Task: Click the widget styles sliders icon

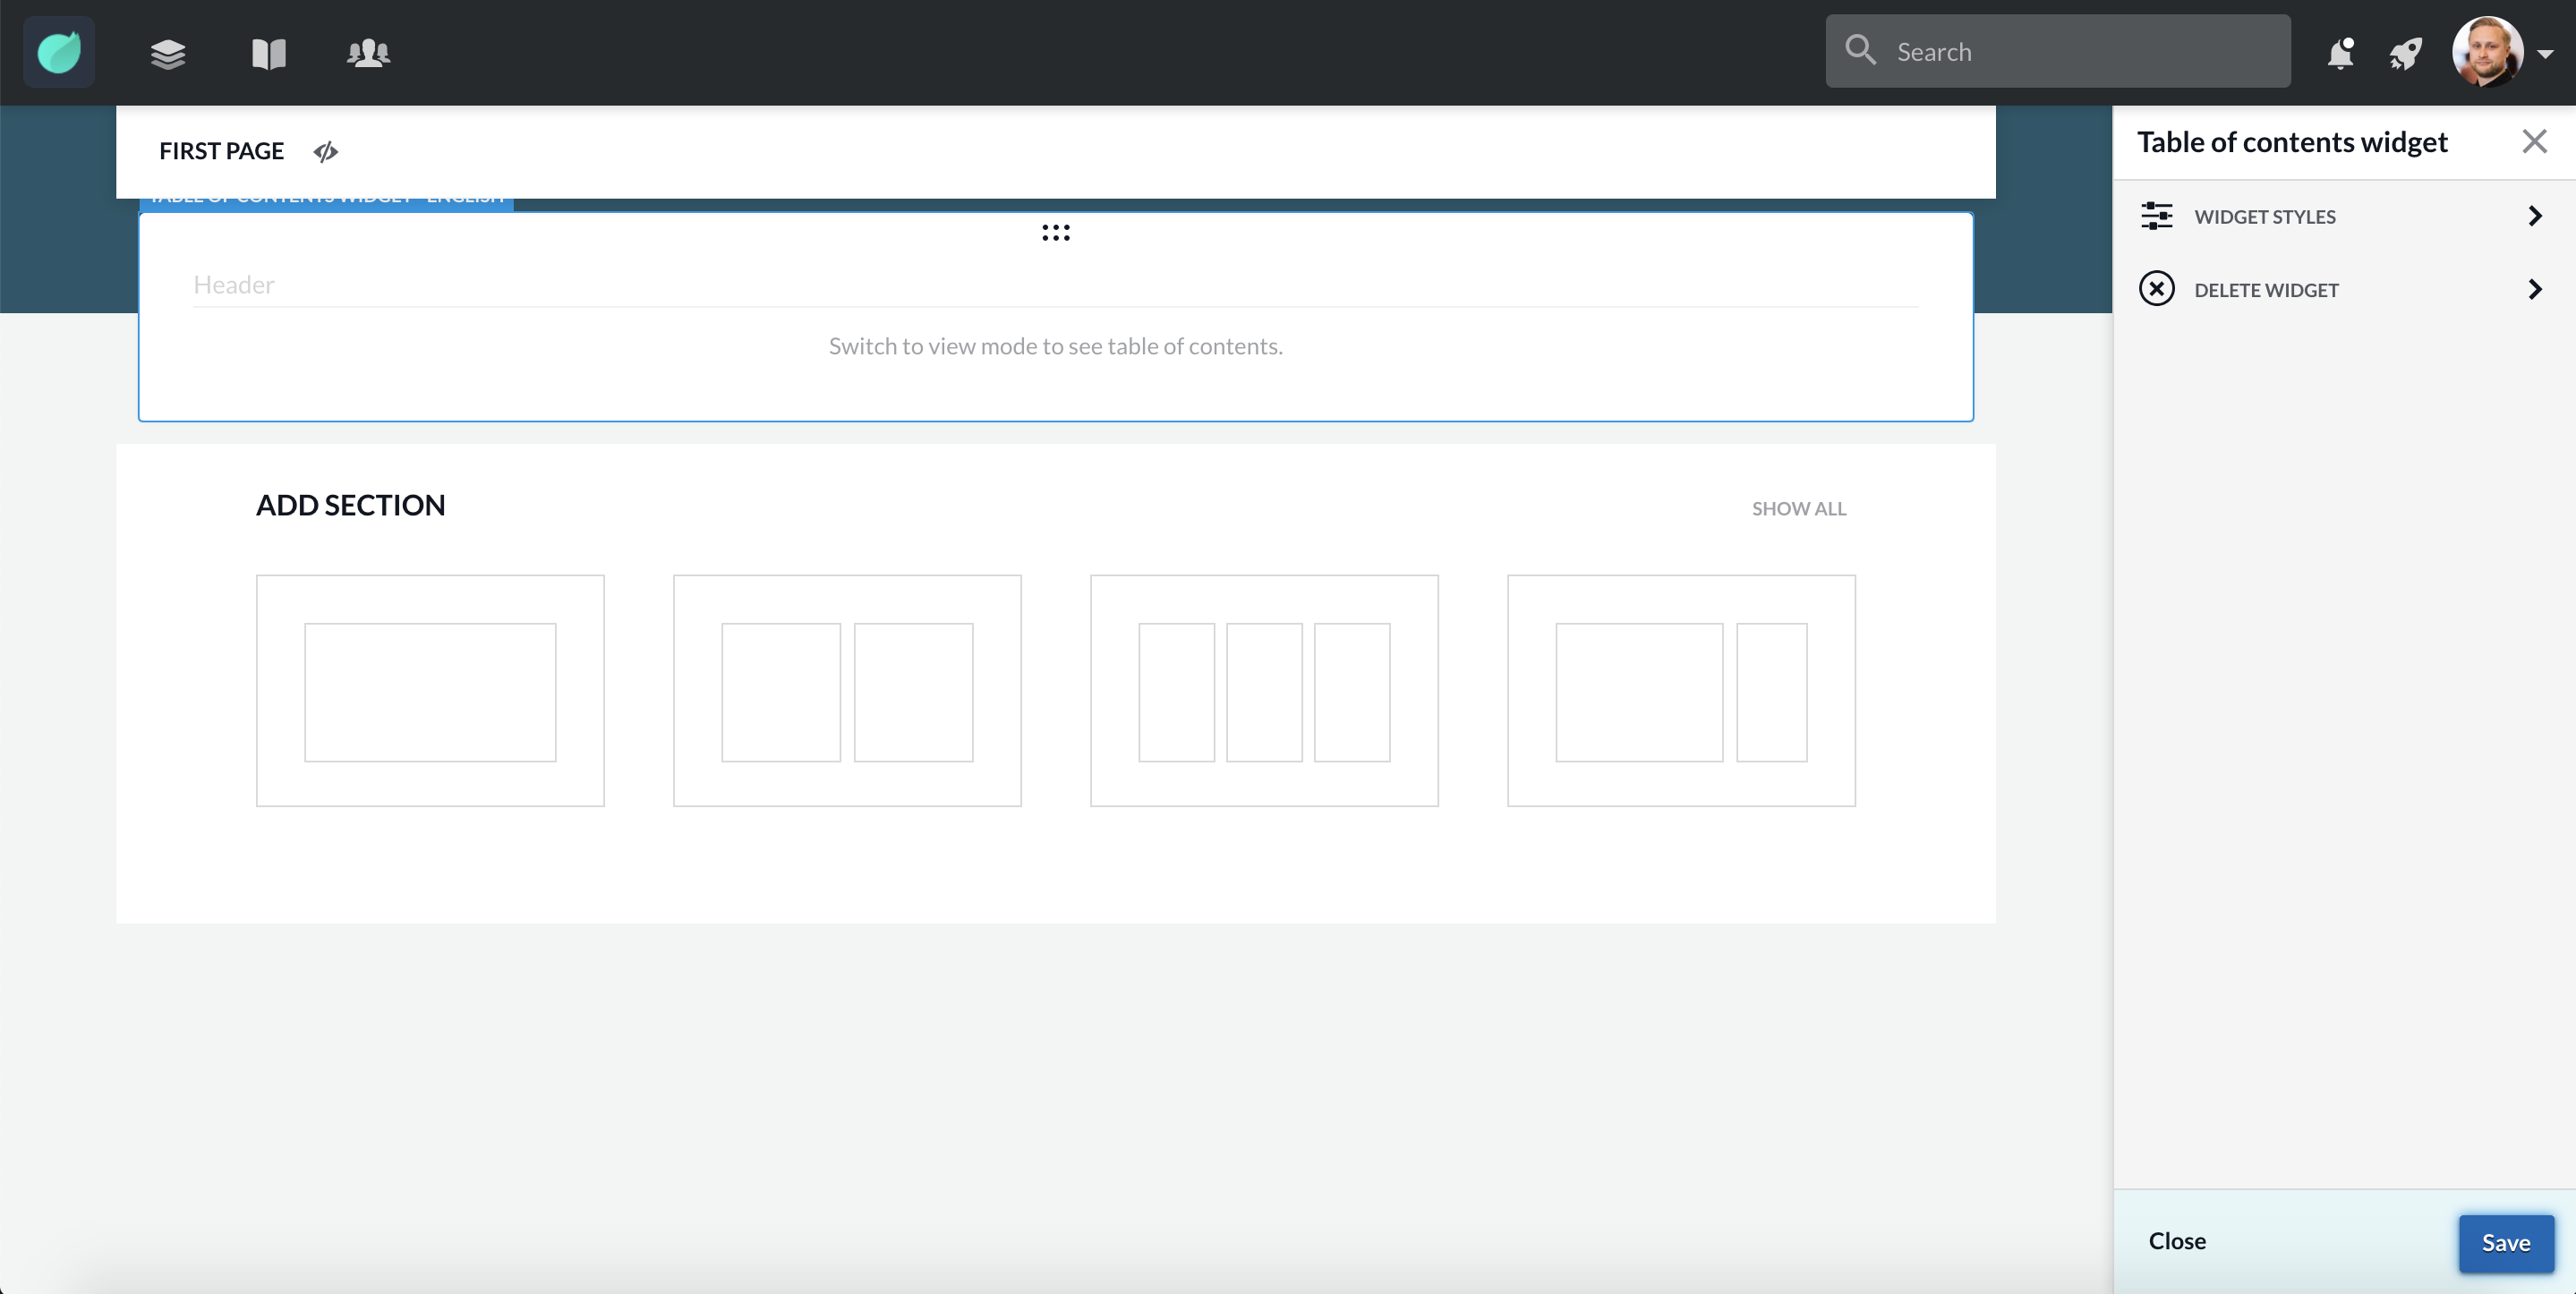Action: (x=2157, y=216)
